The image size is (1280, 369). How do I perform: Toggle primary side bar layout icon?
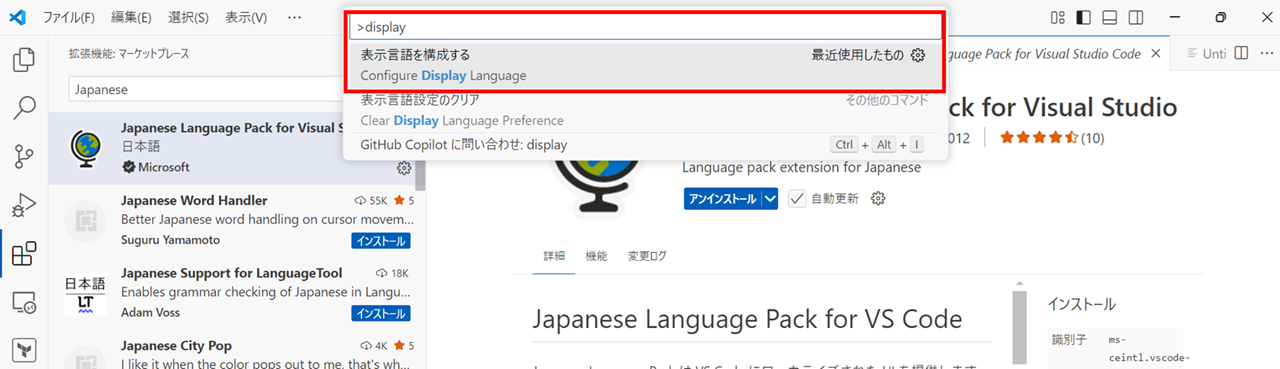[1084, 18]
